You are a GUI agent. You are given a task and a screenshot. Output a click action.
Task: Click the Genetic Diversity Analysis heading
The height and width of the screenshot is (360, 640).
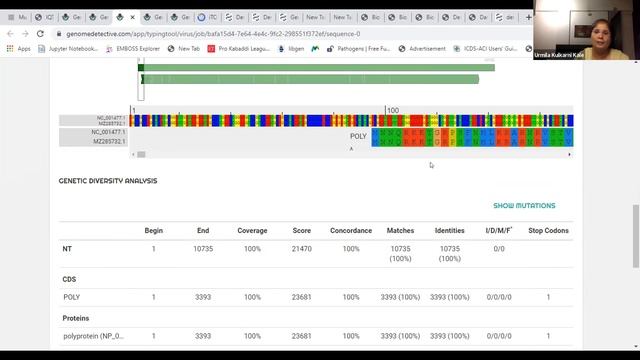coord(108,181)
